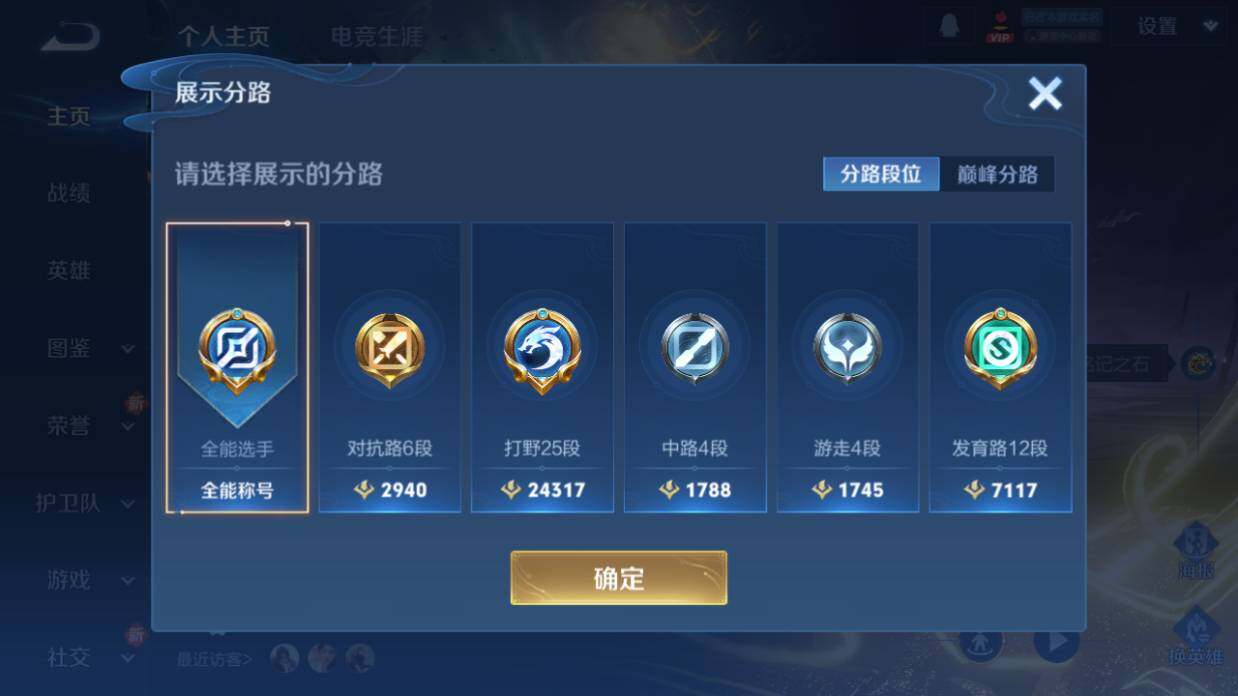The height and width of the screenshot is (696, 1238).
Task: Select the 中路4段 mid lane badge
Action: pyautogui.click(x=695, y=368)
